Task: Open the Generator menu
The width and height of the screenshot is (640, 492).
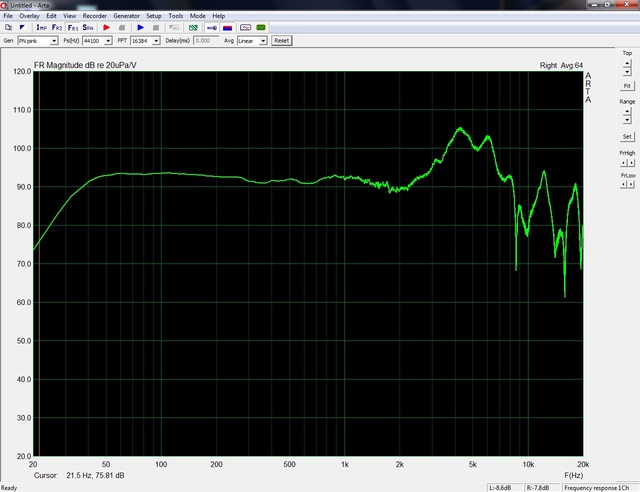Action: point(126,17)
